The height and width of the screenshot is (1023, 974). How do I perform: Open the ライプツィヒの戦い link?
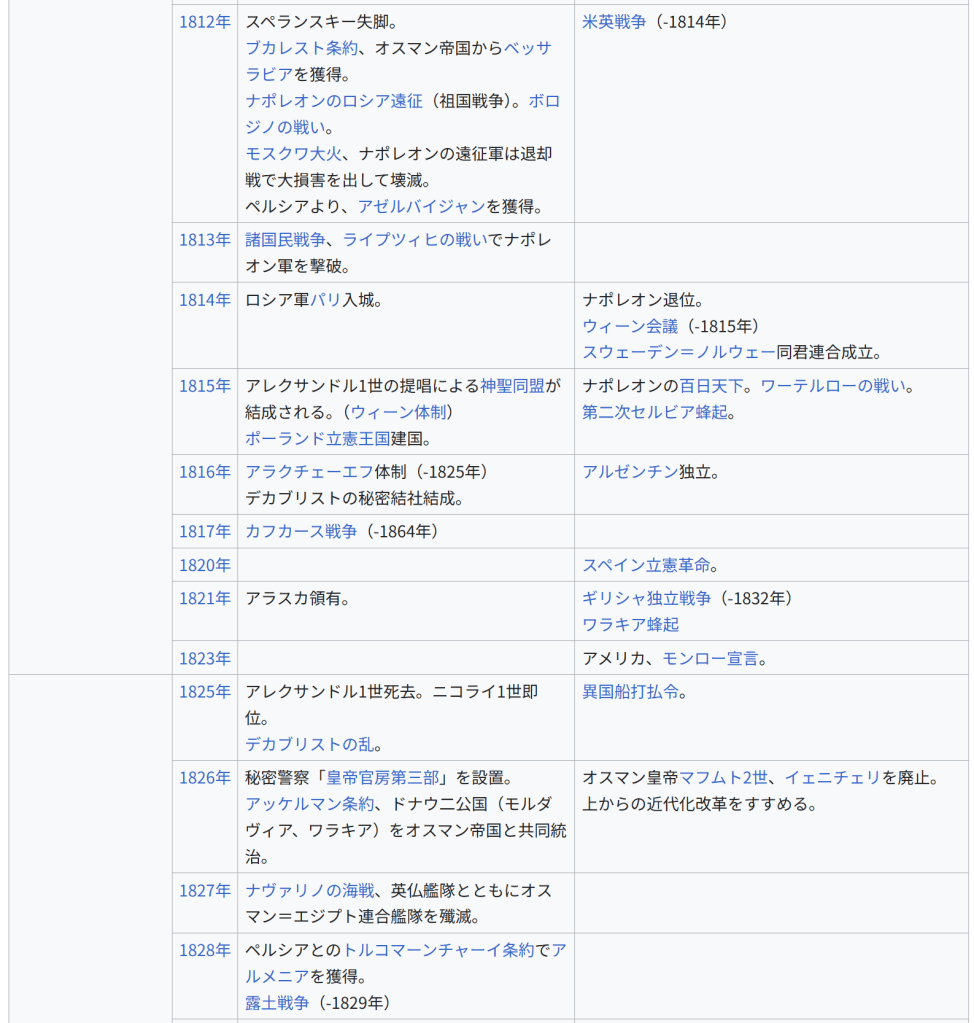tap(415, 240)
